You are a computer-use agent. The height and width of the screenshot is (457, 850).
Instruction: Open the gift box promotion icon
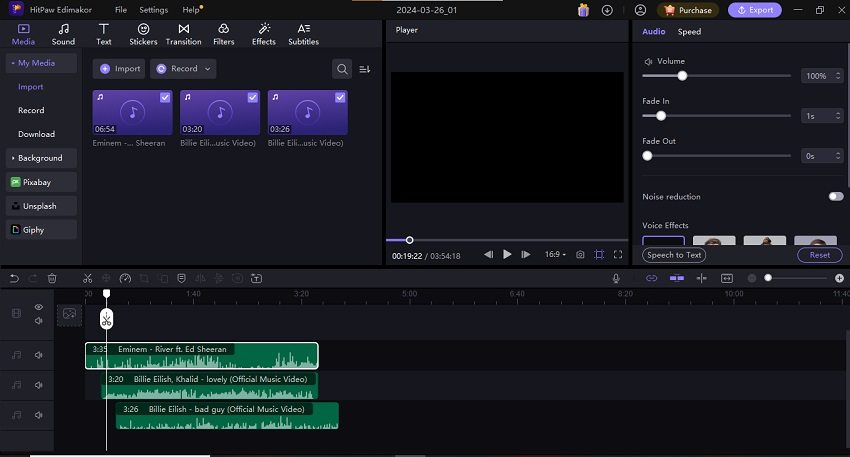point(583,10)
